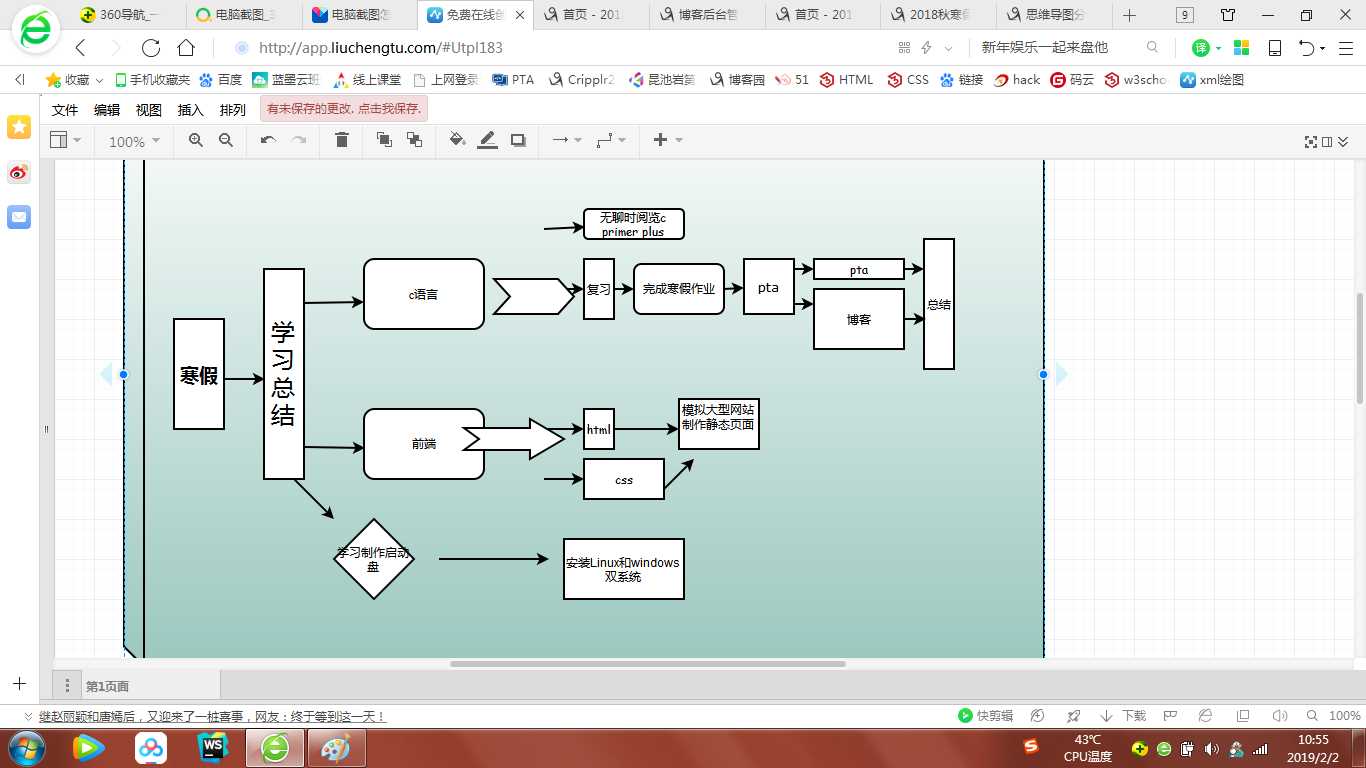Open the 文件 menu
Image resolution: width=1366 pixels, height=768 pixels.
coord(65,110)
